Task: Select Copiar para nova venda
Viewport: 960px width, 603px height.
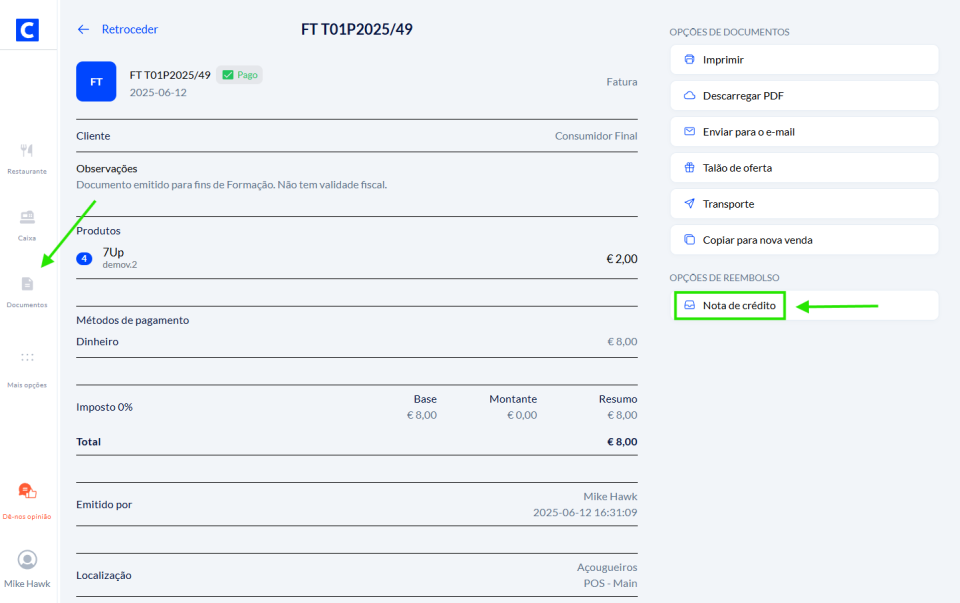Action: pyautogui.click(x=804, y=240)
